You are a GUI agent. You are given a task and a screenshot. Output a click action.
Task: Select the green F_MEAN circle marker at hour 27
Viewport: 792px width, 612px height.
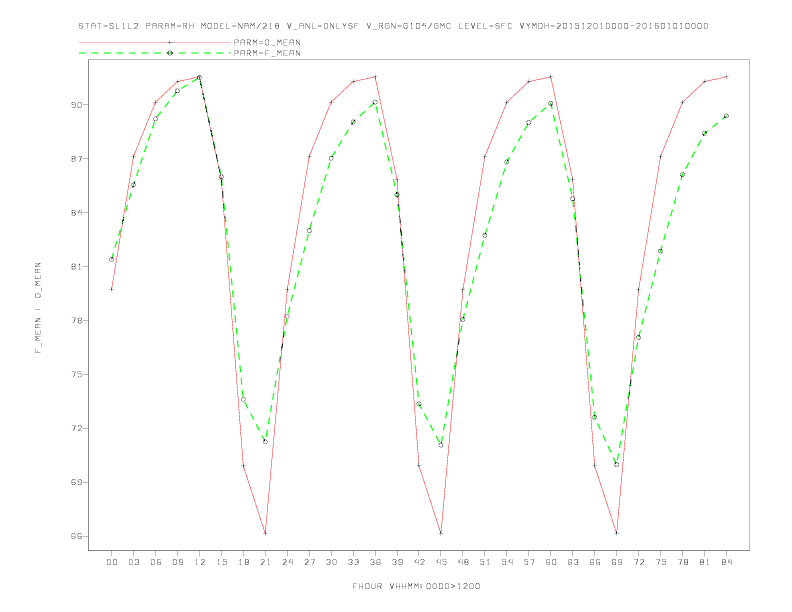click(309, 231)
